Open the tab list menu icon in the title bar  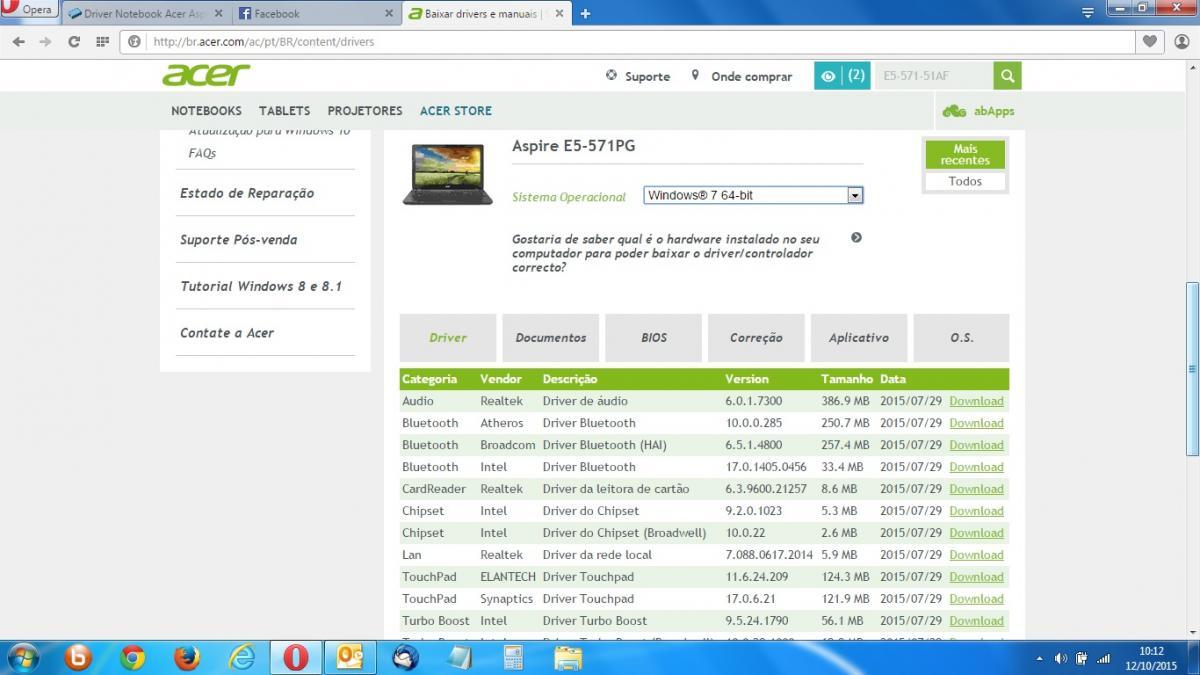pyautogui.click(x=1088, y=12)
